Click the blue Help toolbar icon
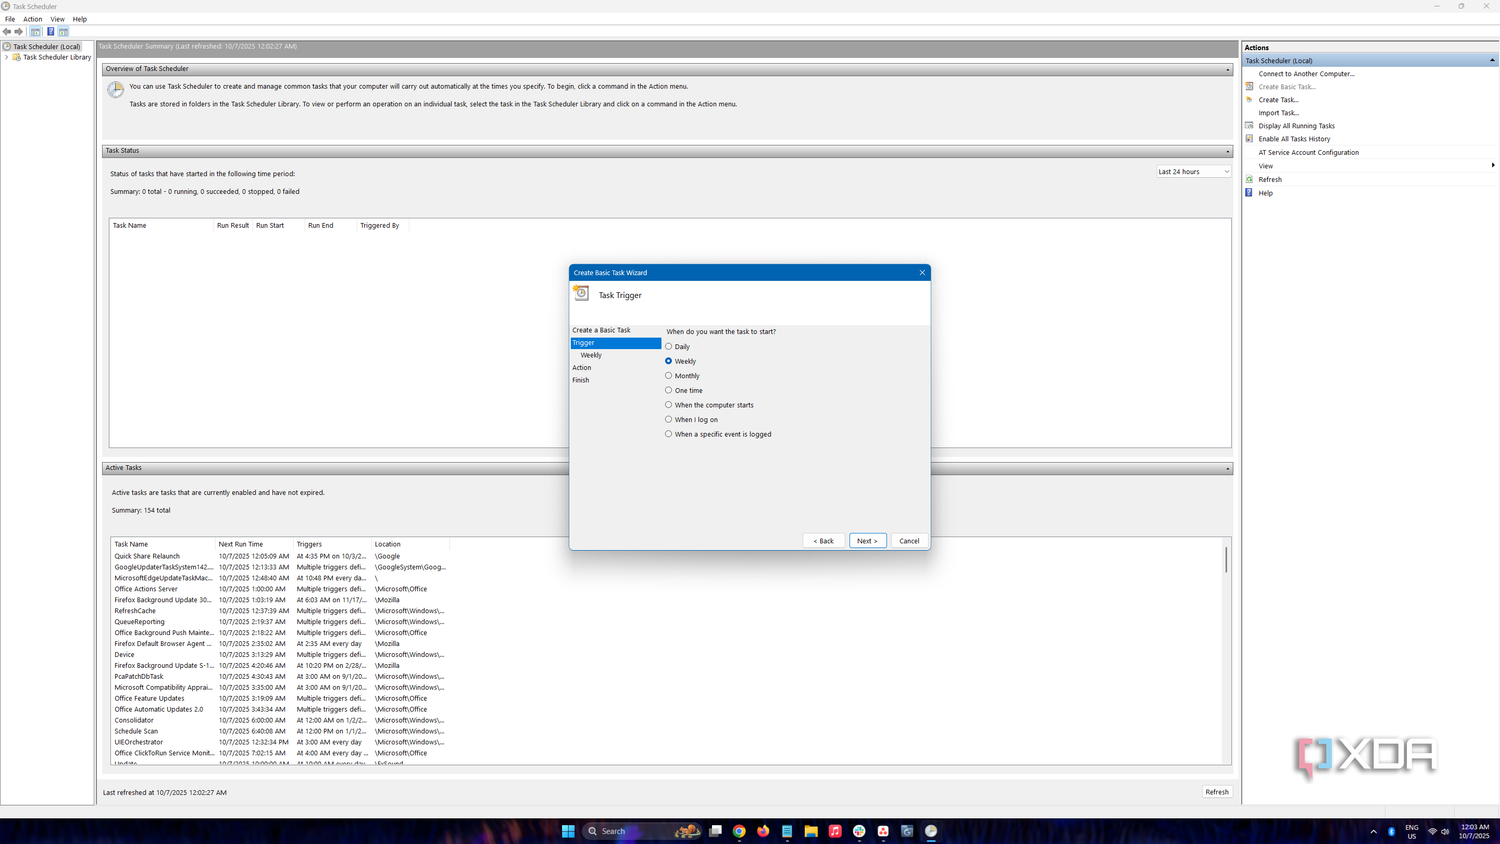Image resolution: width=1500 pixels, height=844 pixels. pyautogui.click(x=50, y=32)
